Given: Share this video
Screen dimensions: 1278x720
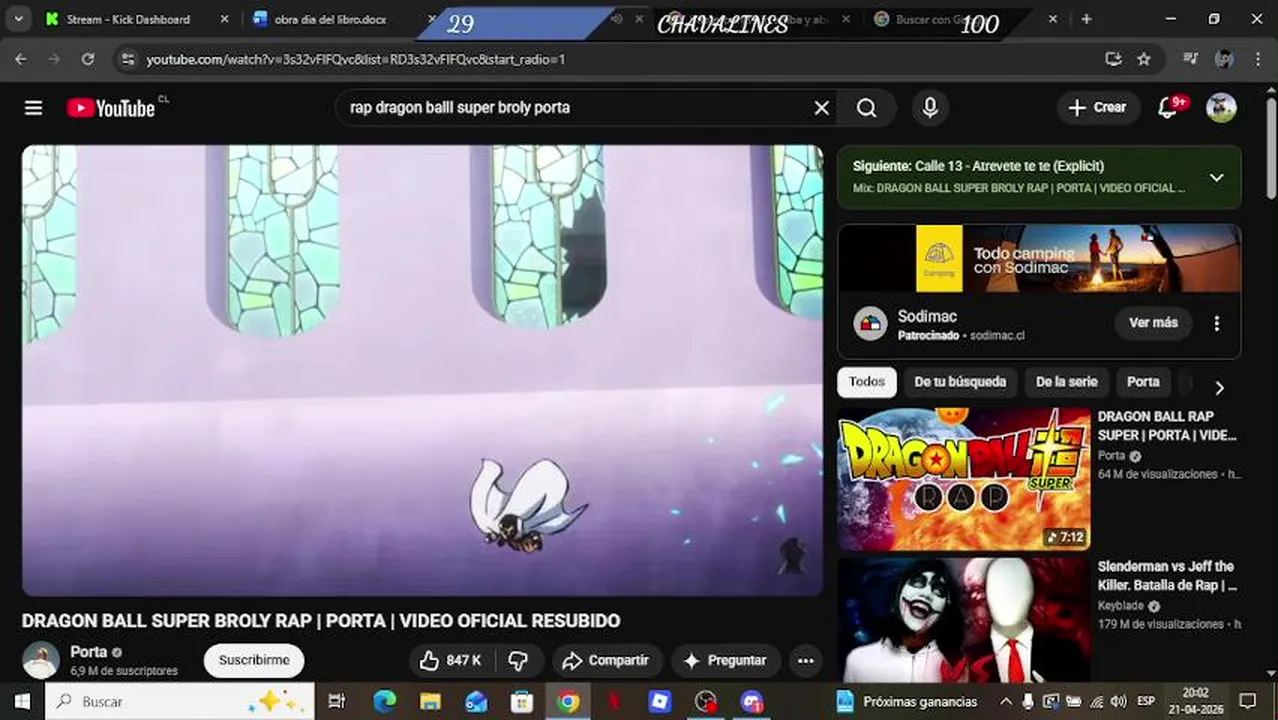Looking at the screenshot, I should point(605,660).
